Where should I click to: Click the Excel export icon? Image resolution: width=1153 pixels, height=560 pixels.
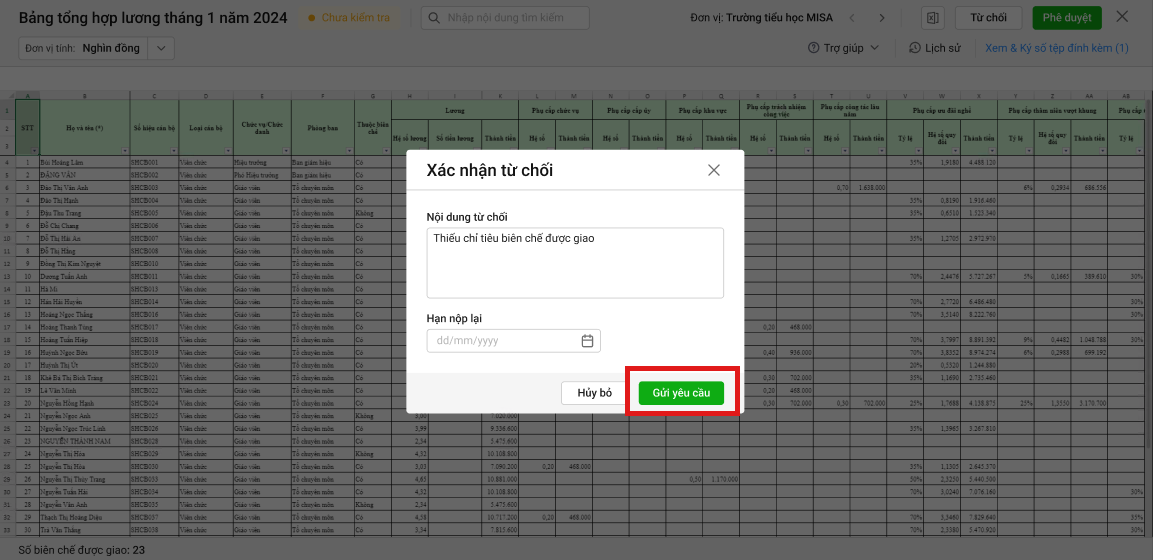[x=932, y=18]
